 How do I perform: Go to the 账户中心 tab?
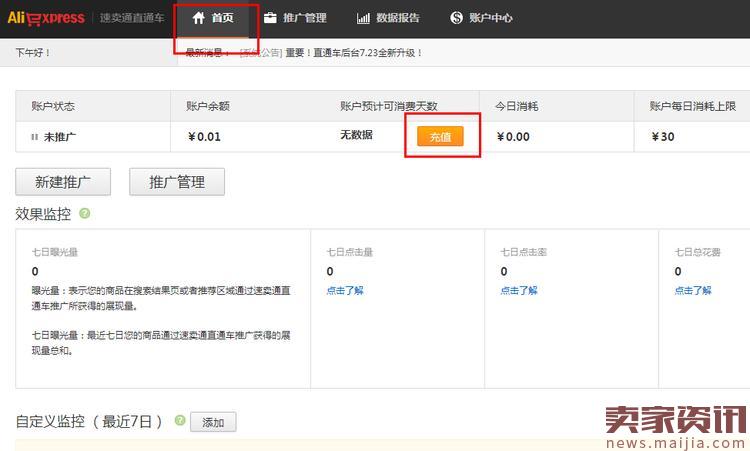[481, 18]
